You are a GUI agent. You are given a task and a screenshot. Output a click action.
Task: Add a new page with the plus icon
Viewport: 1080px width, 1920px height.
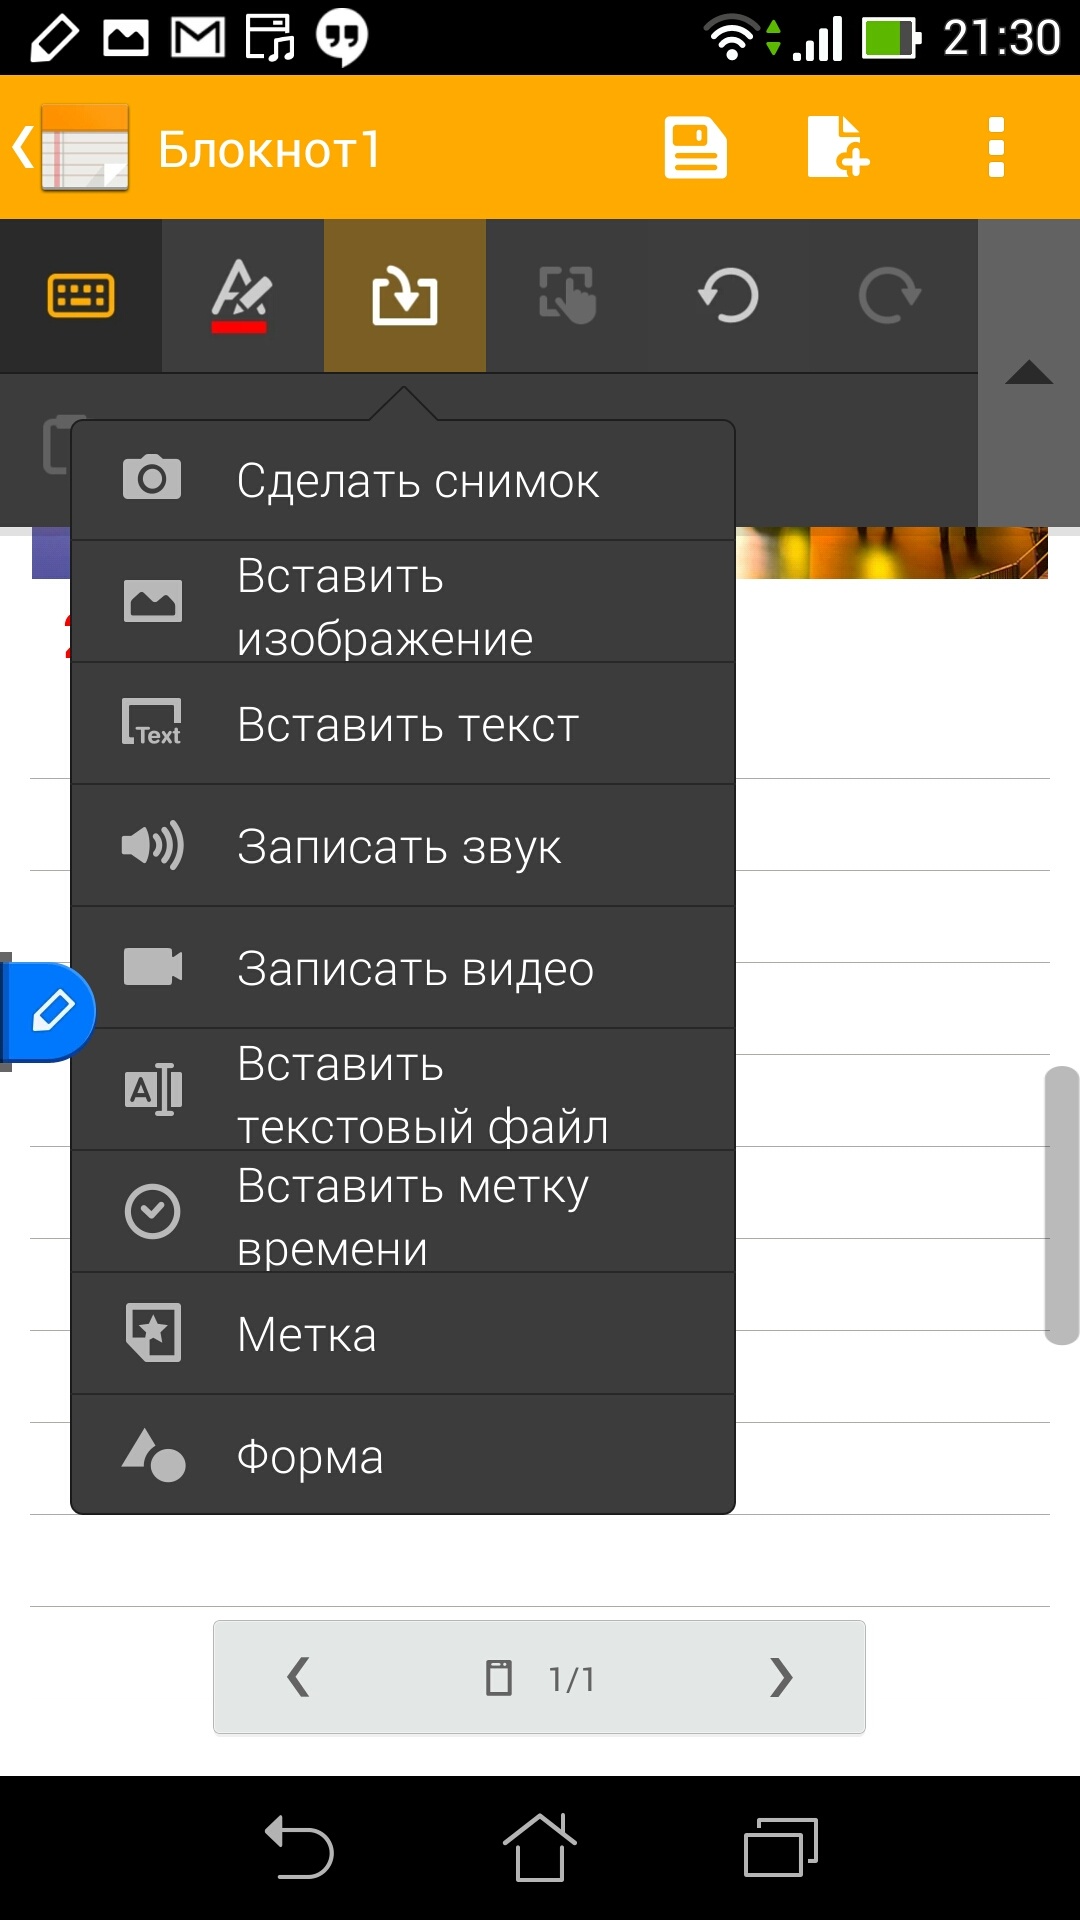click(x=838, y=149)
